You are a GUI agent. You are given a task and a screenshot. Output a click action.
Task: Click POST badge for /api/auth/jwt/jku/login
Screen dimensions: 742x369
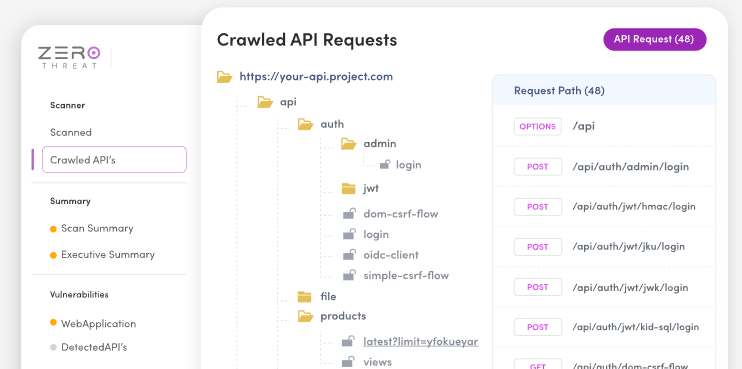coord(538,247)
